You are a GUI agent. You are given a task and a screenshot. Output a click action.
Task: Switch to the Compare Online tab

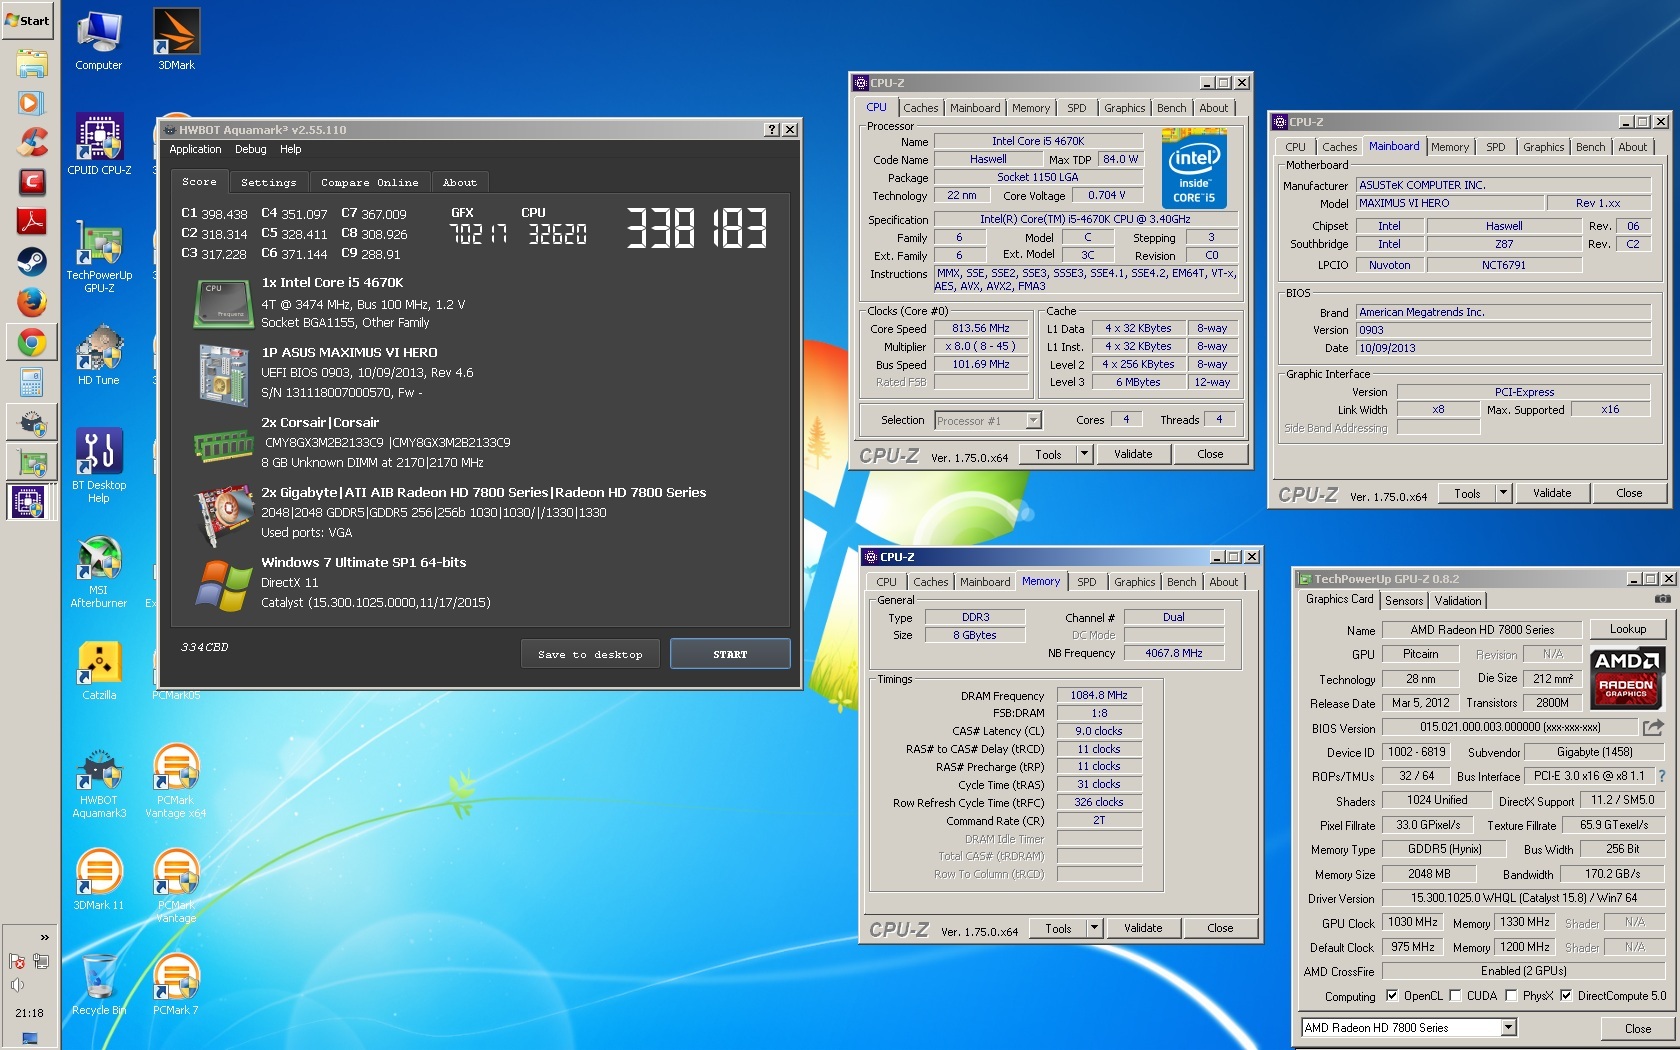pyautogui.click(x=369, y=182)
